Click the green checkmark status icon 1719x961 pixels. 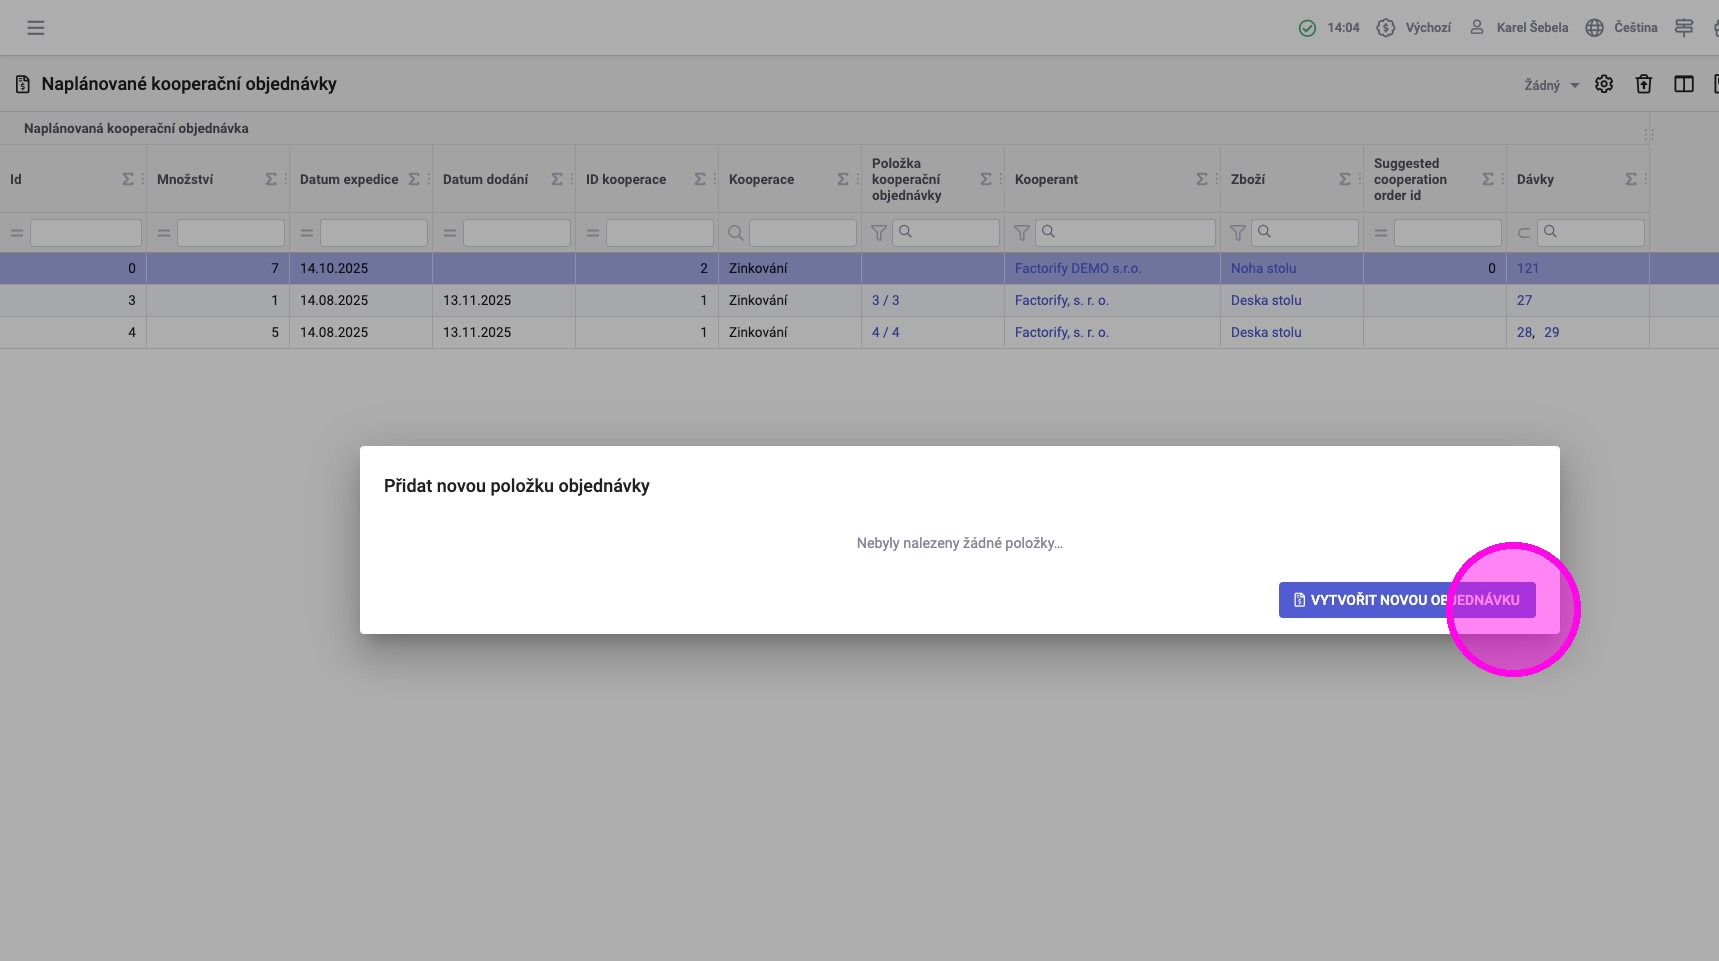1307,28
